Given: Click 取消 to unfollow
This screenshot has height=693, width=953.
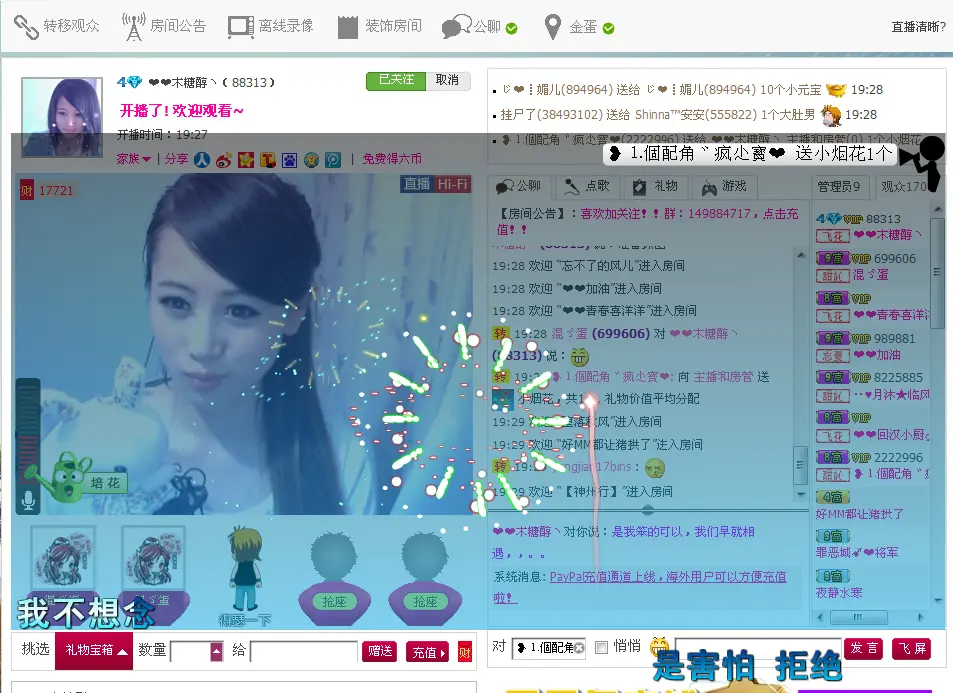Looking at the screenshot, I should (447, 80).
